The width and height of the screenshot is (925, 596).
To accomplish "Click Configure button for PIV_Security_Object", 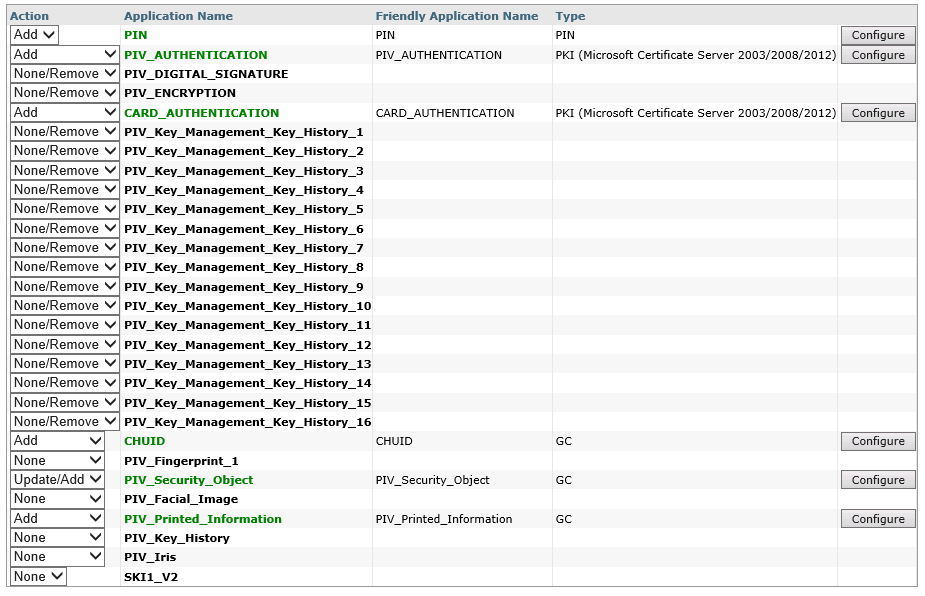I will click(x=877, y=479).
